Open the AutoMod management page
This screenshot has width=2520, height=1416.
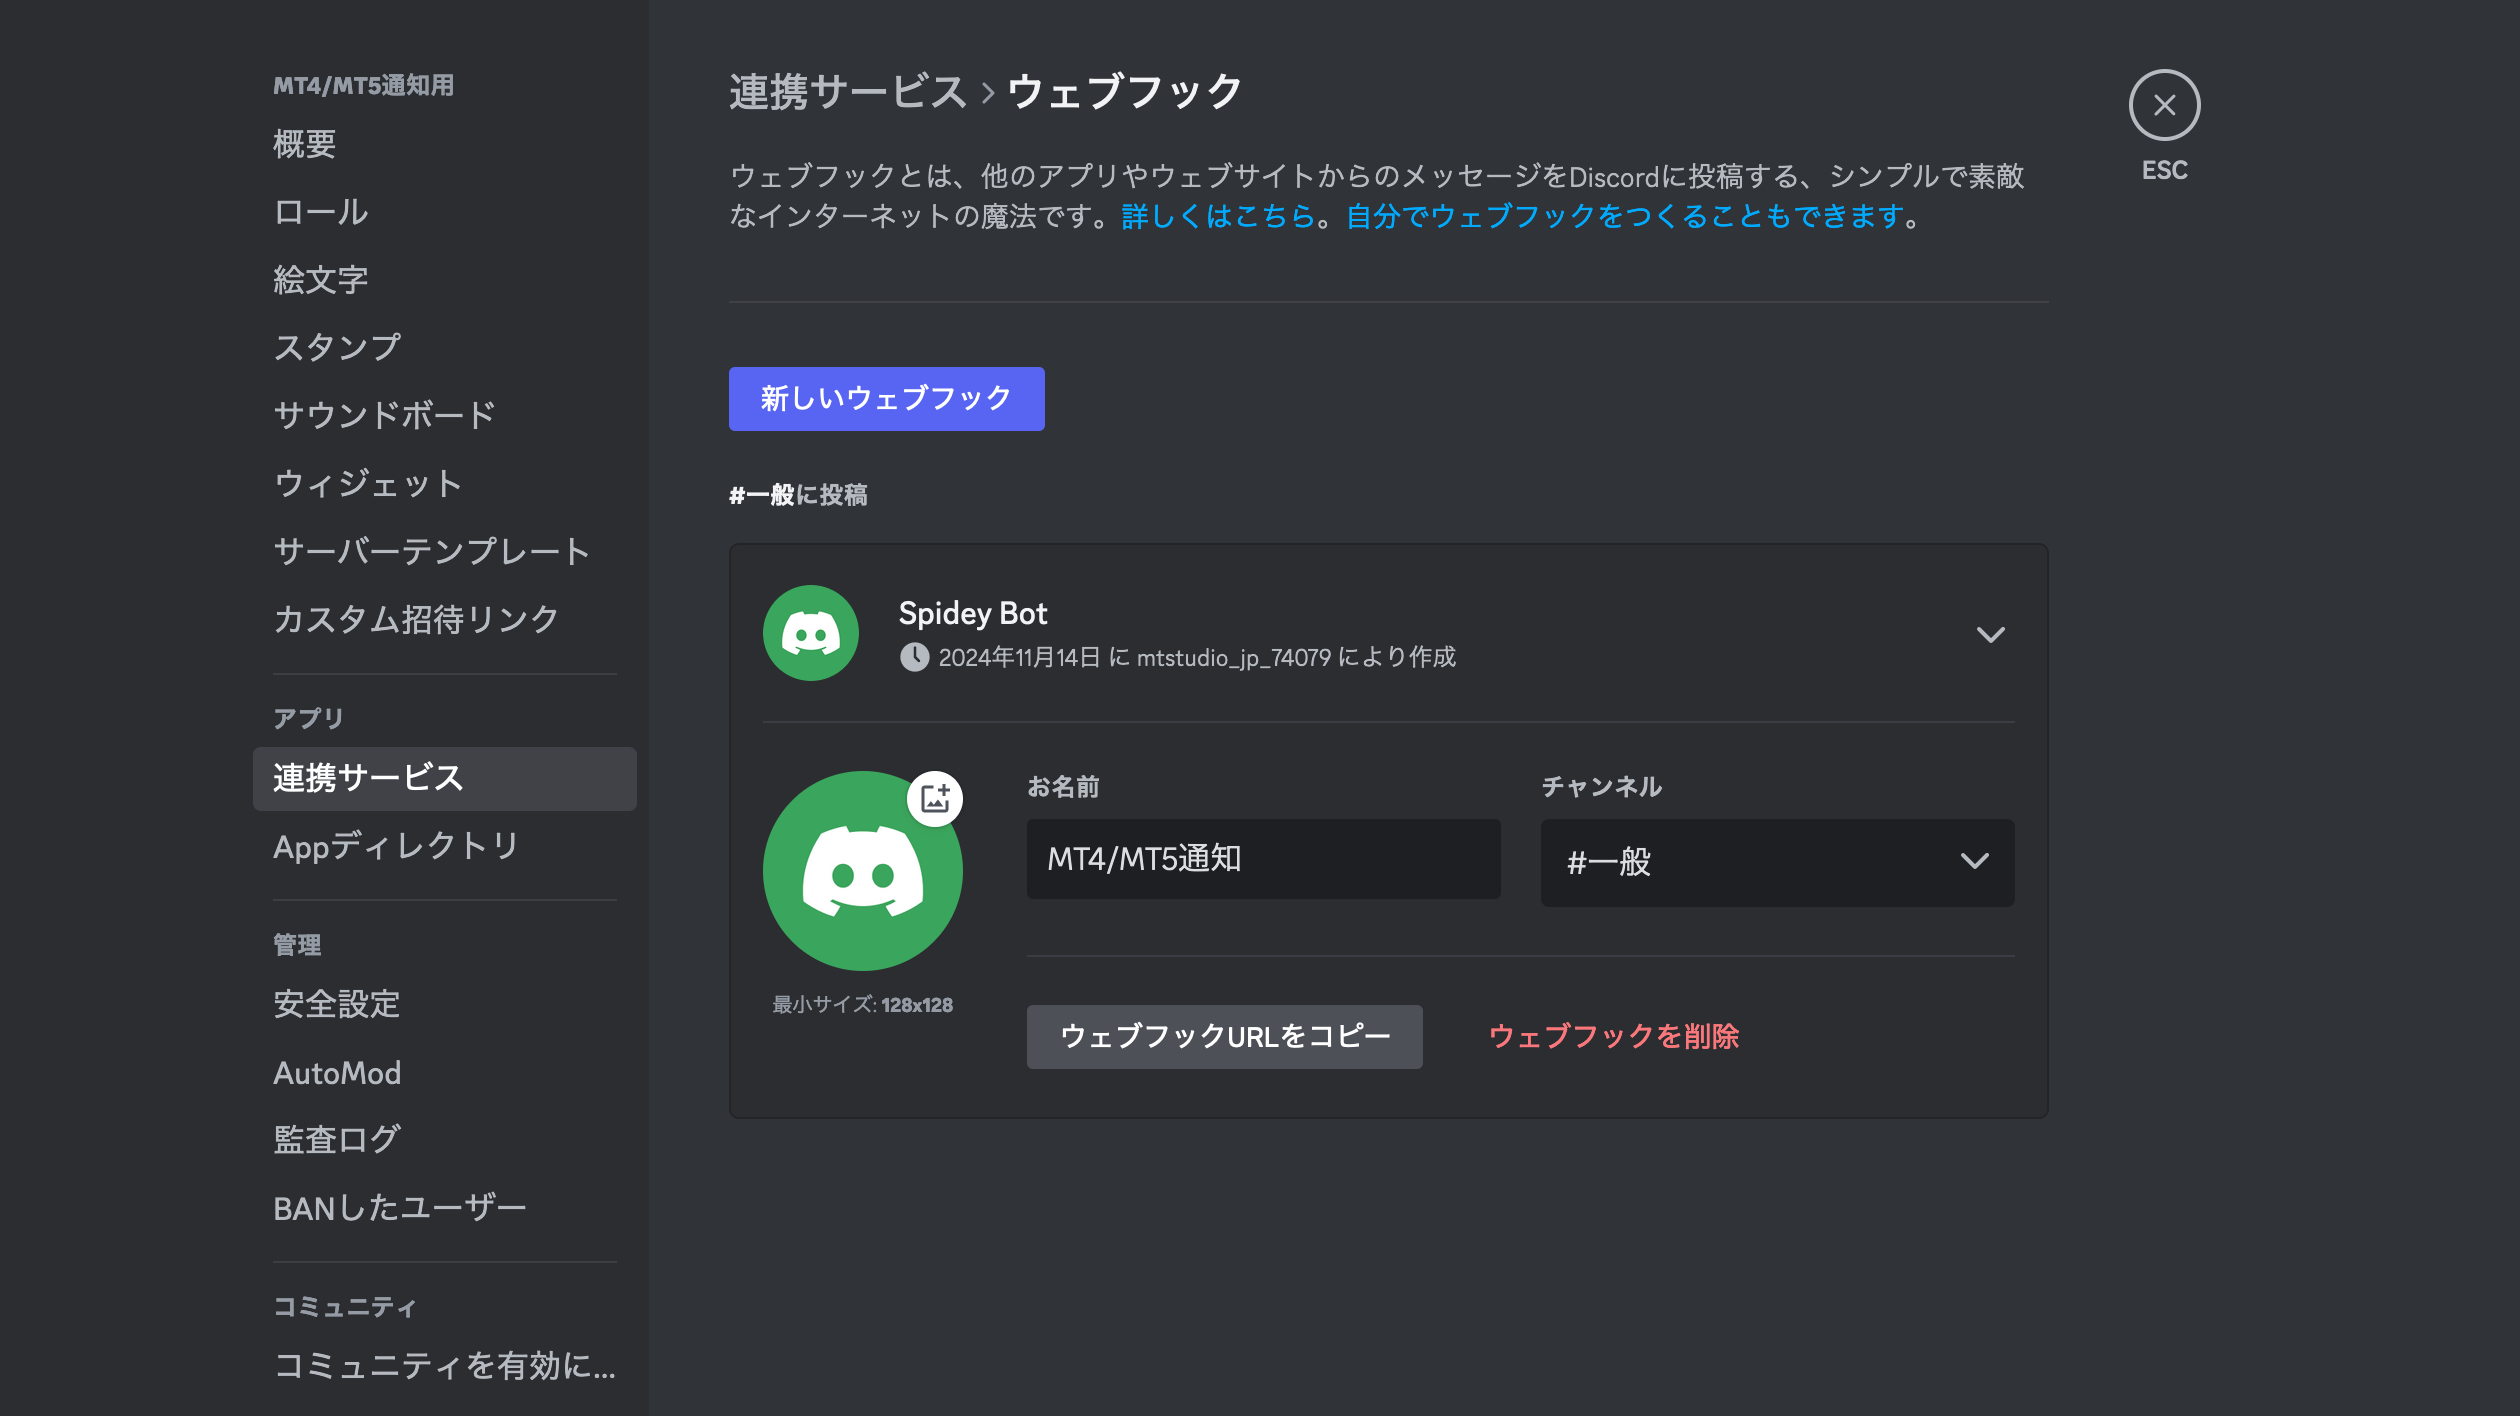pyautogui.click(x=337, y=1072)
